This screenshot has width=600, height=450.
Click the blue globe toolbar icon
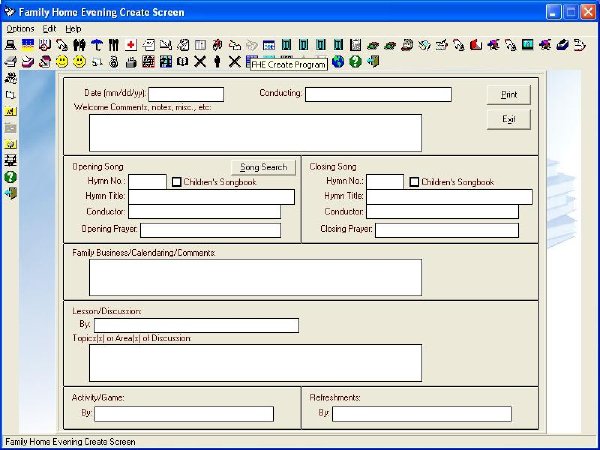pyautogui.click(x=338, y=62)
